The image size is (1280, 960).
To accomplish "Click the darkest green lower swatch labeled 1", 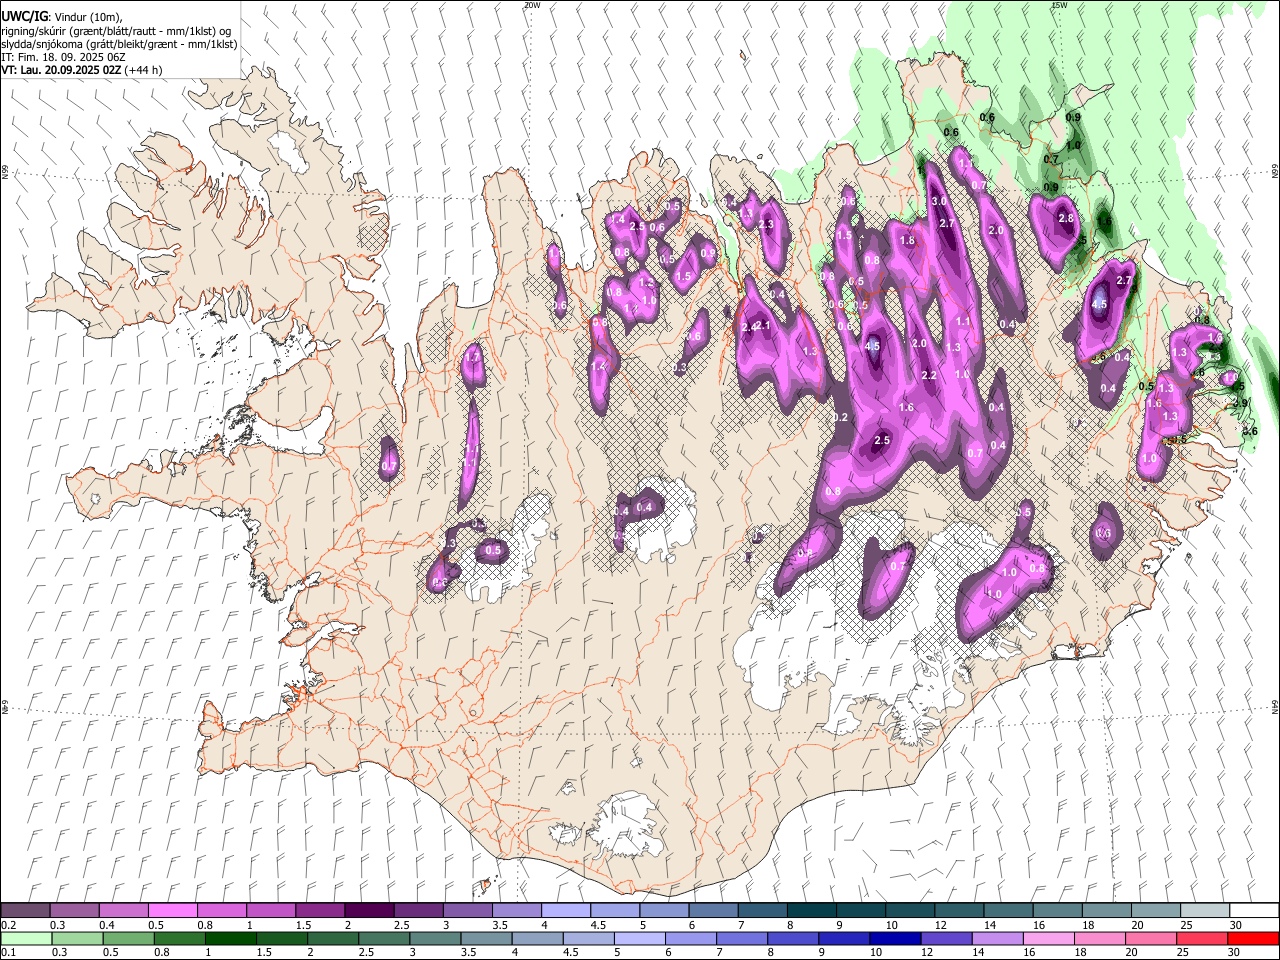I will [x=231, y=938].
